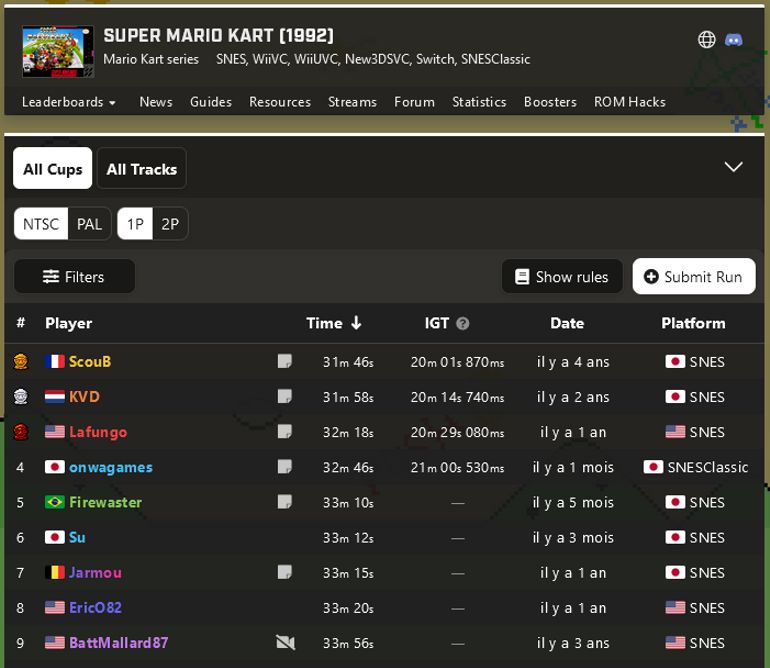The width and height of the screenshot is (770, 668).
Task: Open onwagames' run comment note icon
Action: [x=284, y=467]
